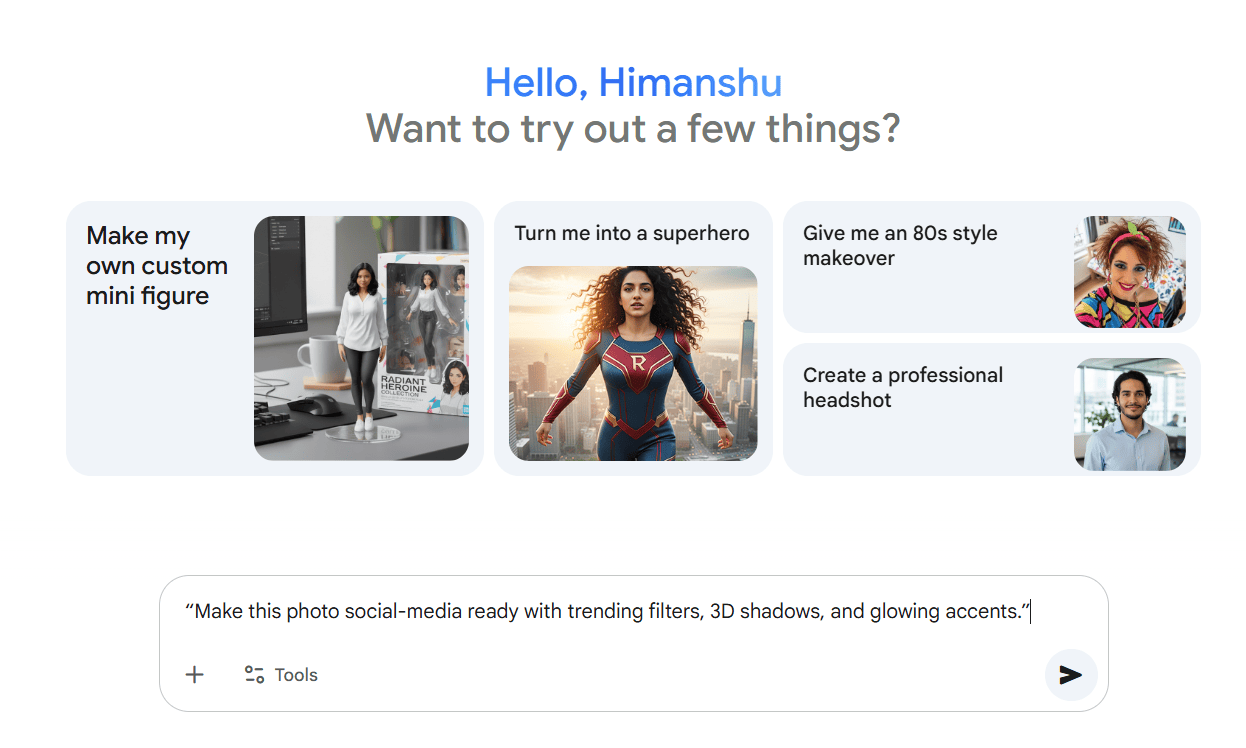Click the Tools label text
1246x748 pixels.
tap(298, 674)
